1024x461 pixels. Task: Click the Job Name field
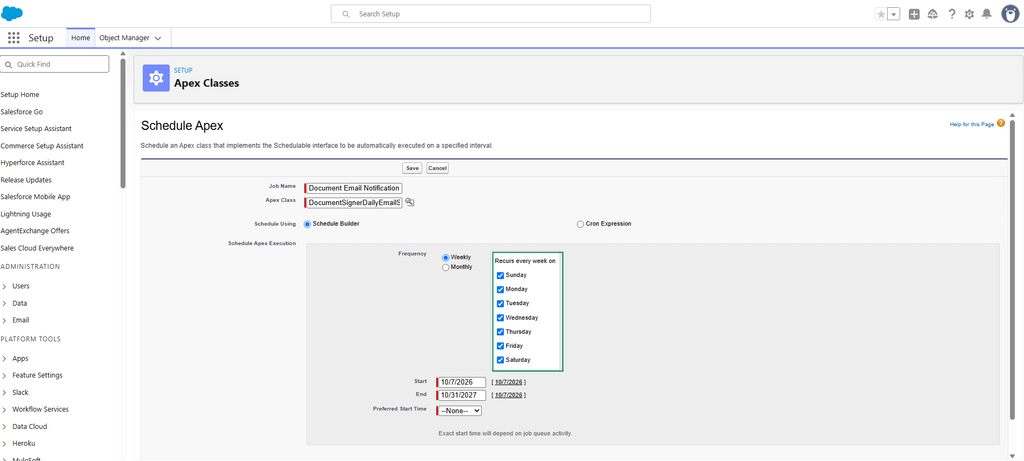coord(353,188)
